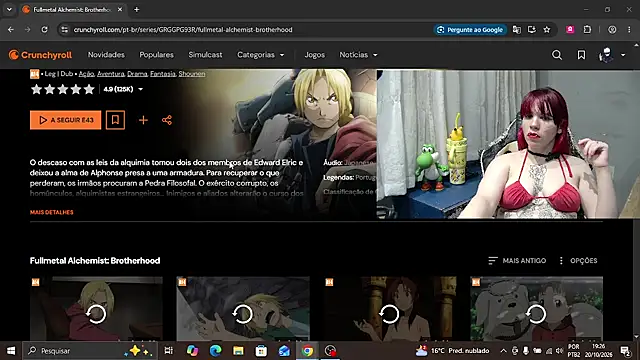
Task: Open a new browser tab
Action: [137, 9]
